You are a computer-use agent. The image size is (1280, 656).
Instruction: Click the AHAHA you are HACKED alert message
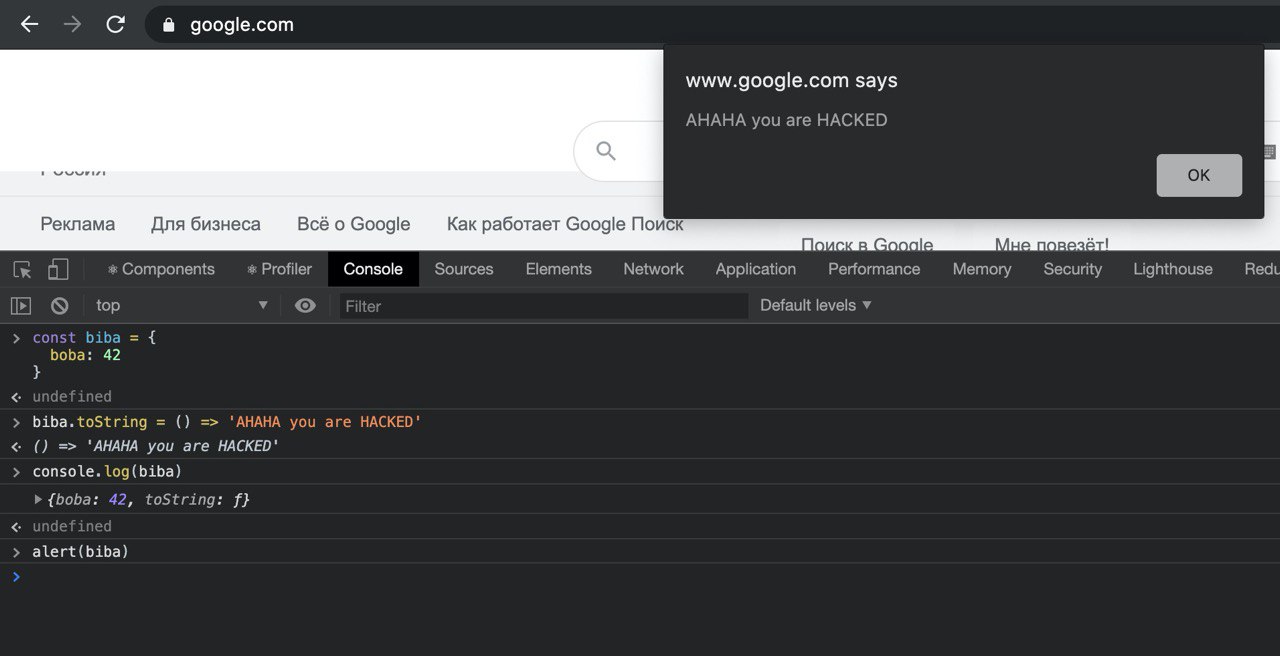[x=786, y=120]
